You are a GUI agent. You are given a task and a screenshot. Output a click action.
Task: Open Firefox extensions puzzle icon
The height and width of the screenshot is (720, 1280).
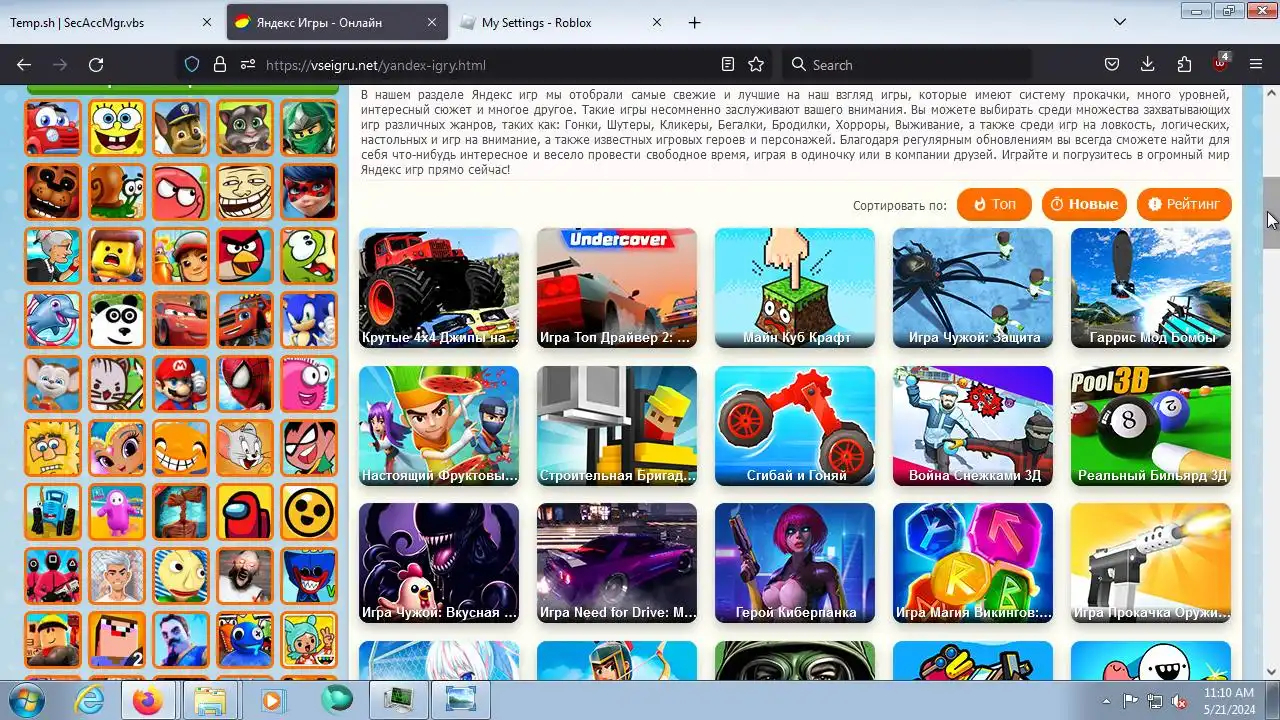click(x=1184, y=64)
